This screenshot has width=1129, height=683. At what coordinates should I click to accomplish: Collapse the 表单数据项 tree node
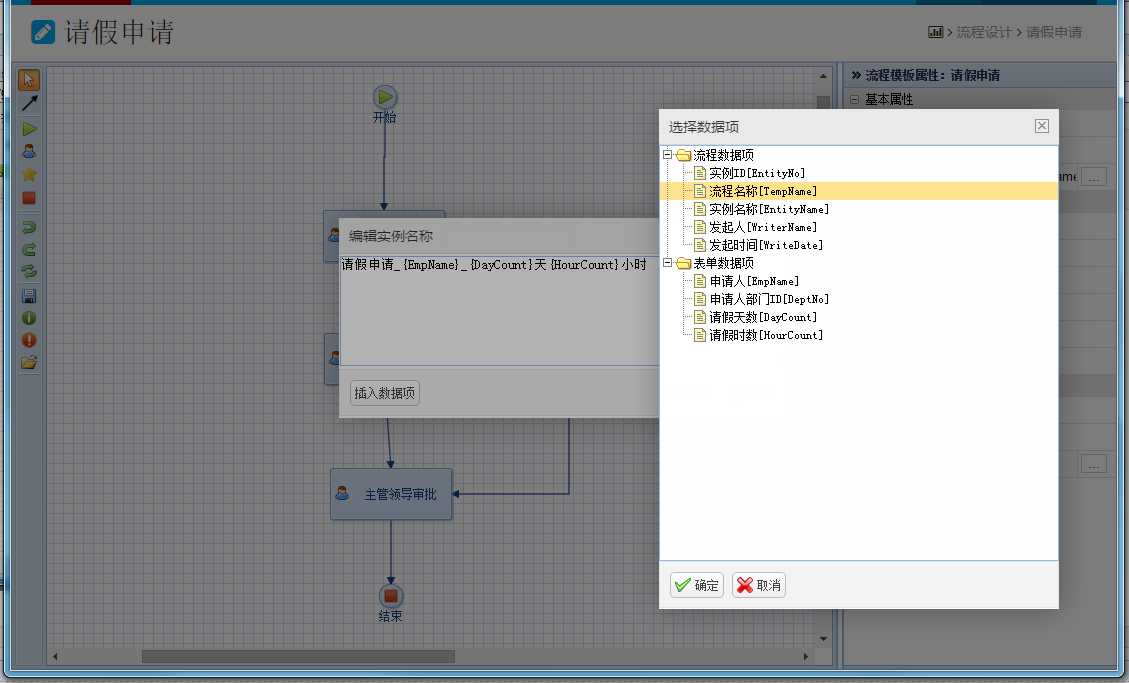coord(667,263)
